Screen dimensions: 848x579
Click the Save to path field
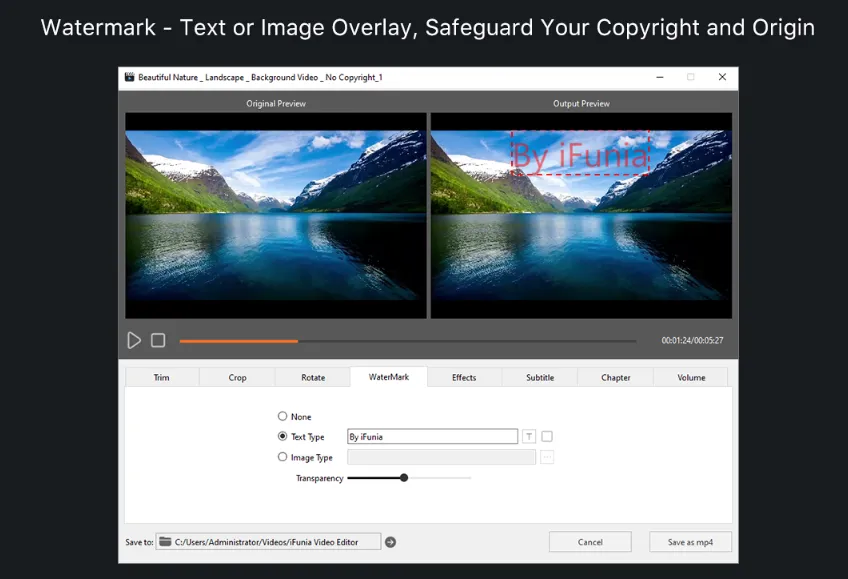click(268, 542)
